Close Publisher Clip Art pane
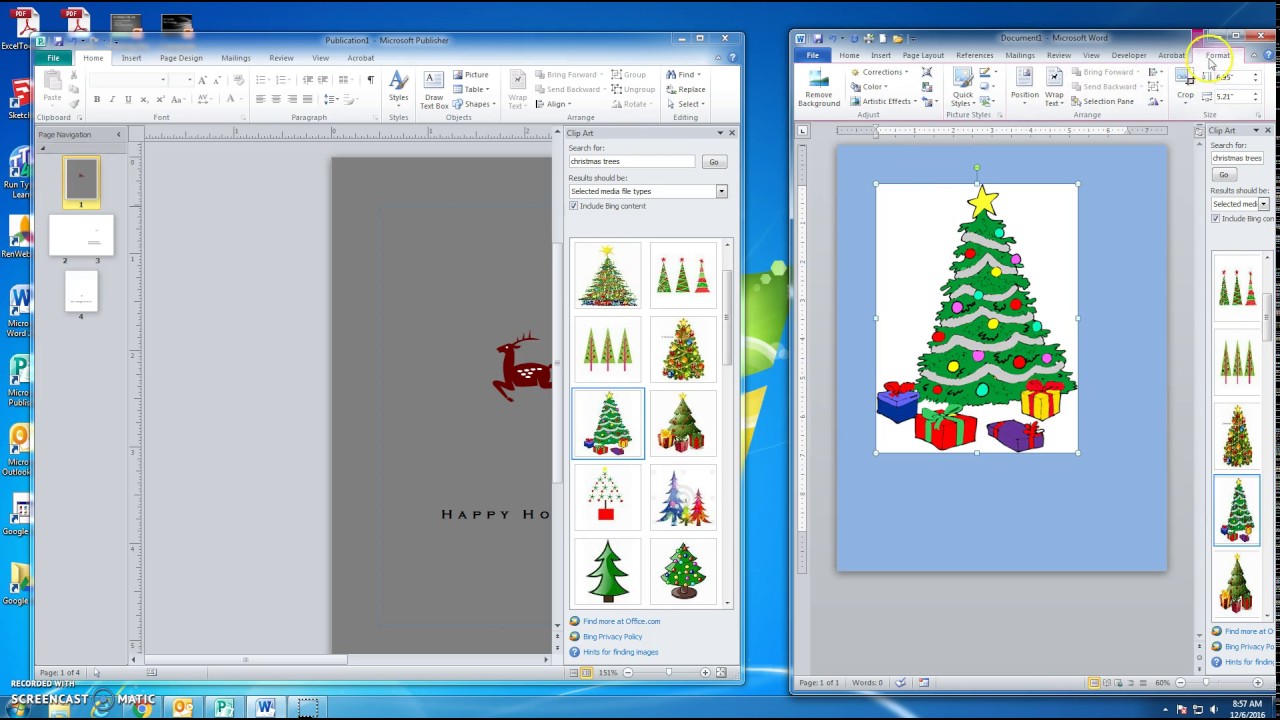 pyautogui.click(x=732, y=133)
